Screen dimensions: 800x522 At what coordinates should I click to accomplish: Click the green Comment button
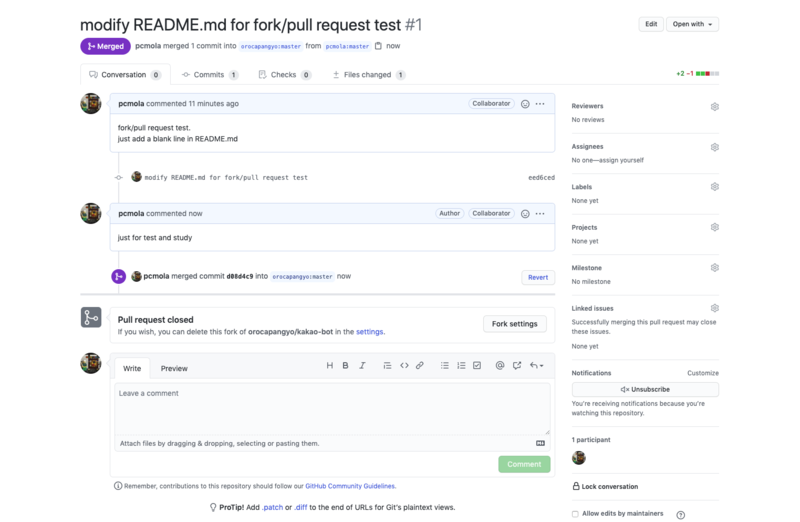coord(524,464)
